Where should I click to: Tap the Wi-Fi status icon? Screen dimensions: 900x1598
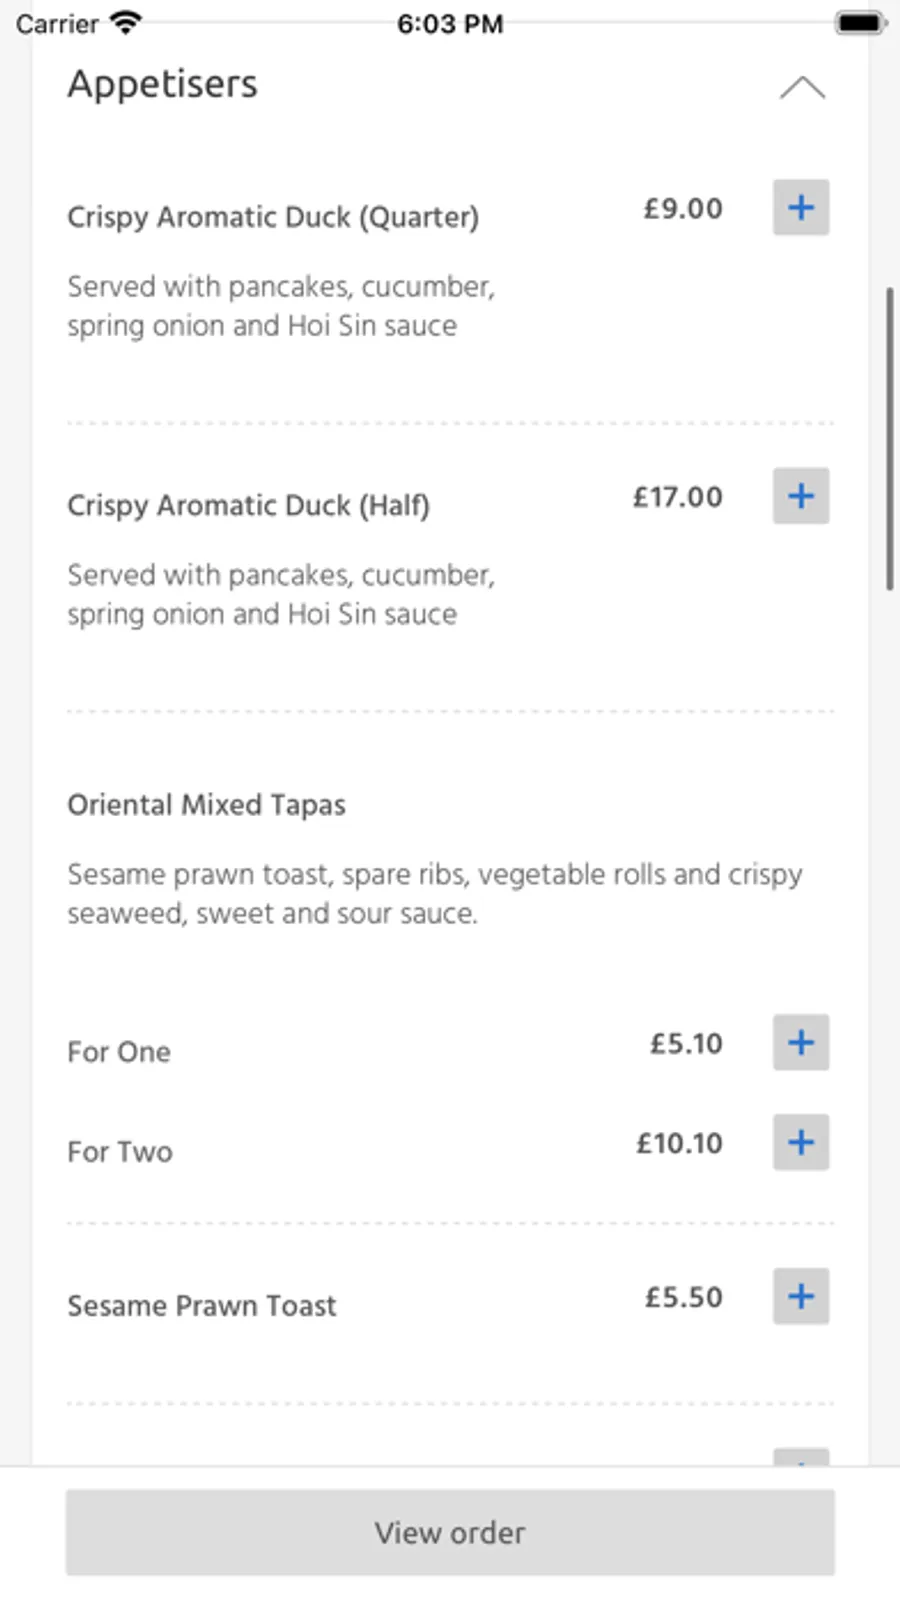pyautogui.click(x=125, y=23)
